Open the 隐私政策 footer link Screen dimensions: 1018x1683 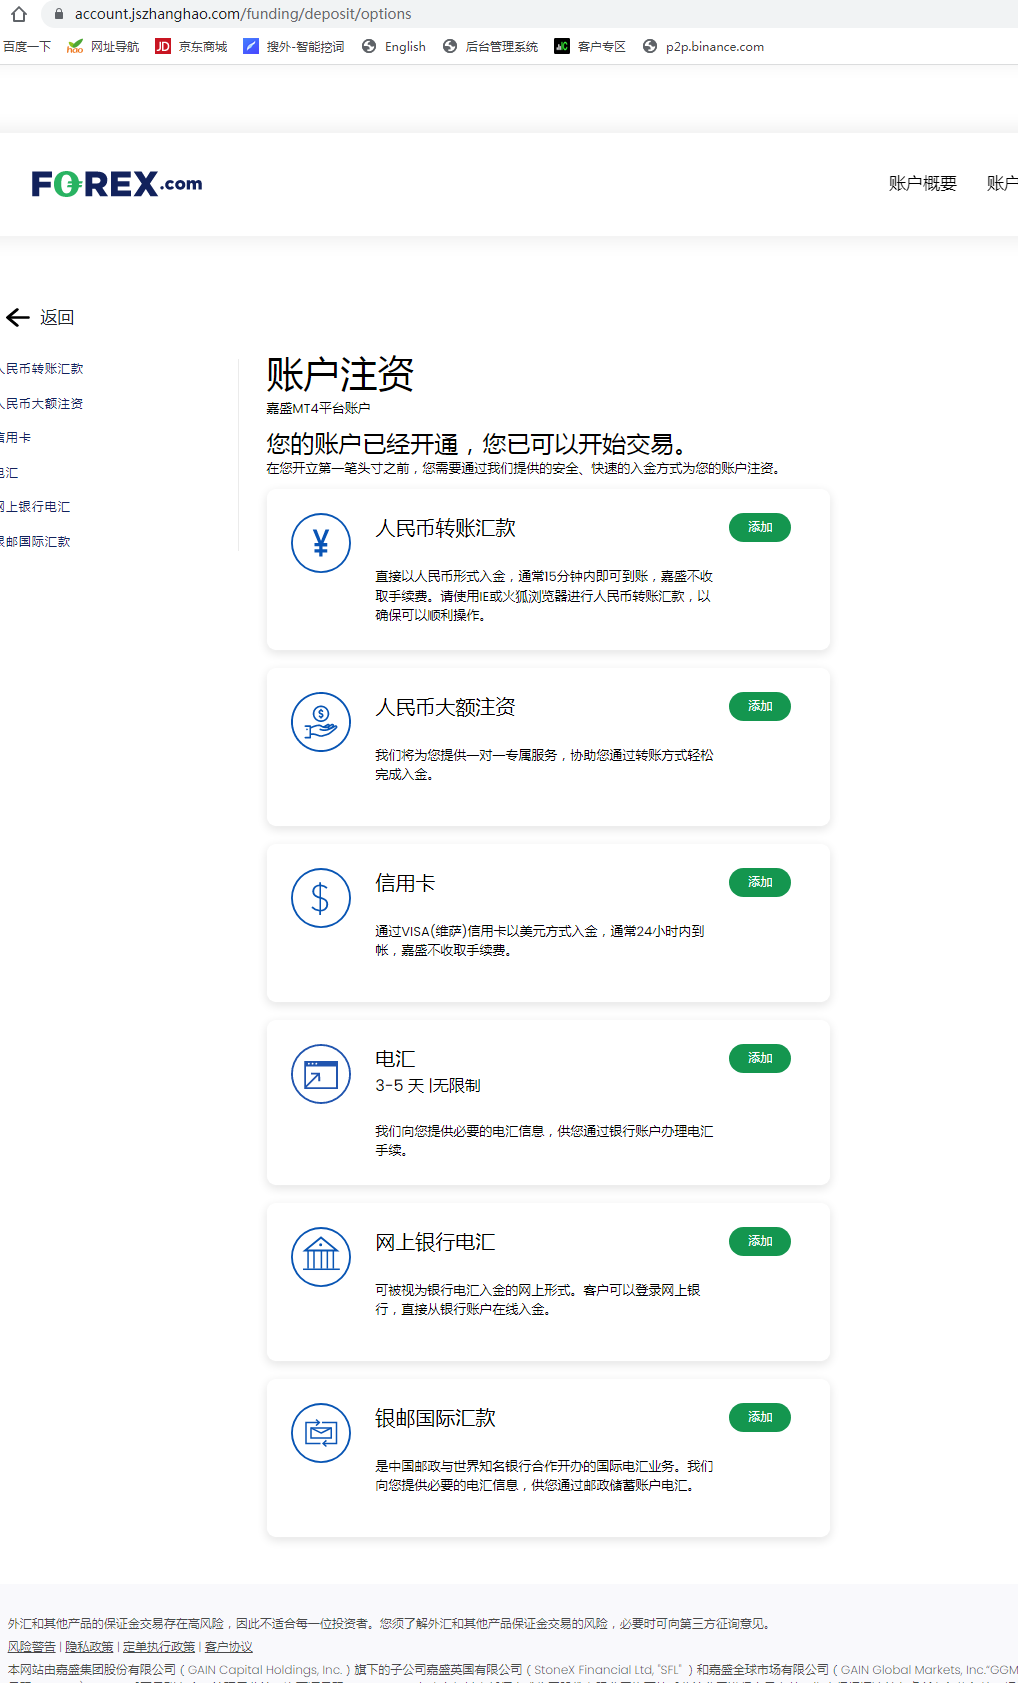[89, 1647]
